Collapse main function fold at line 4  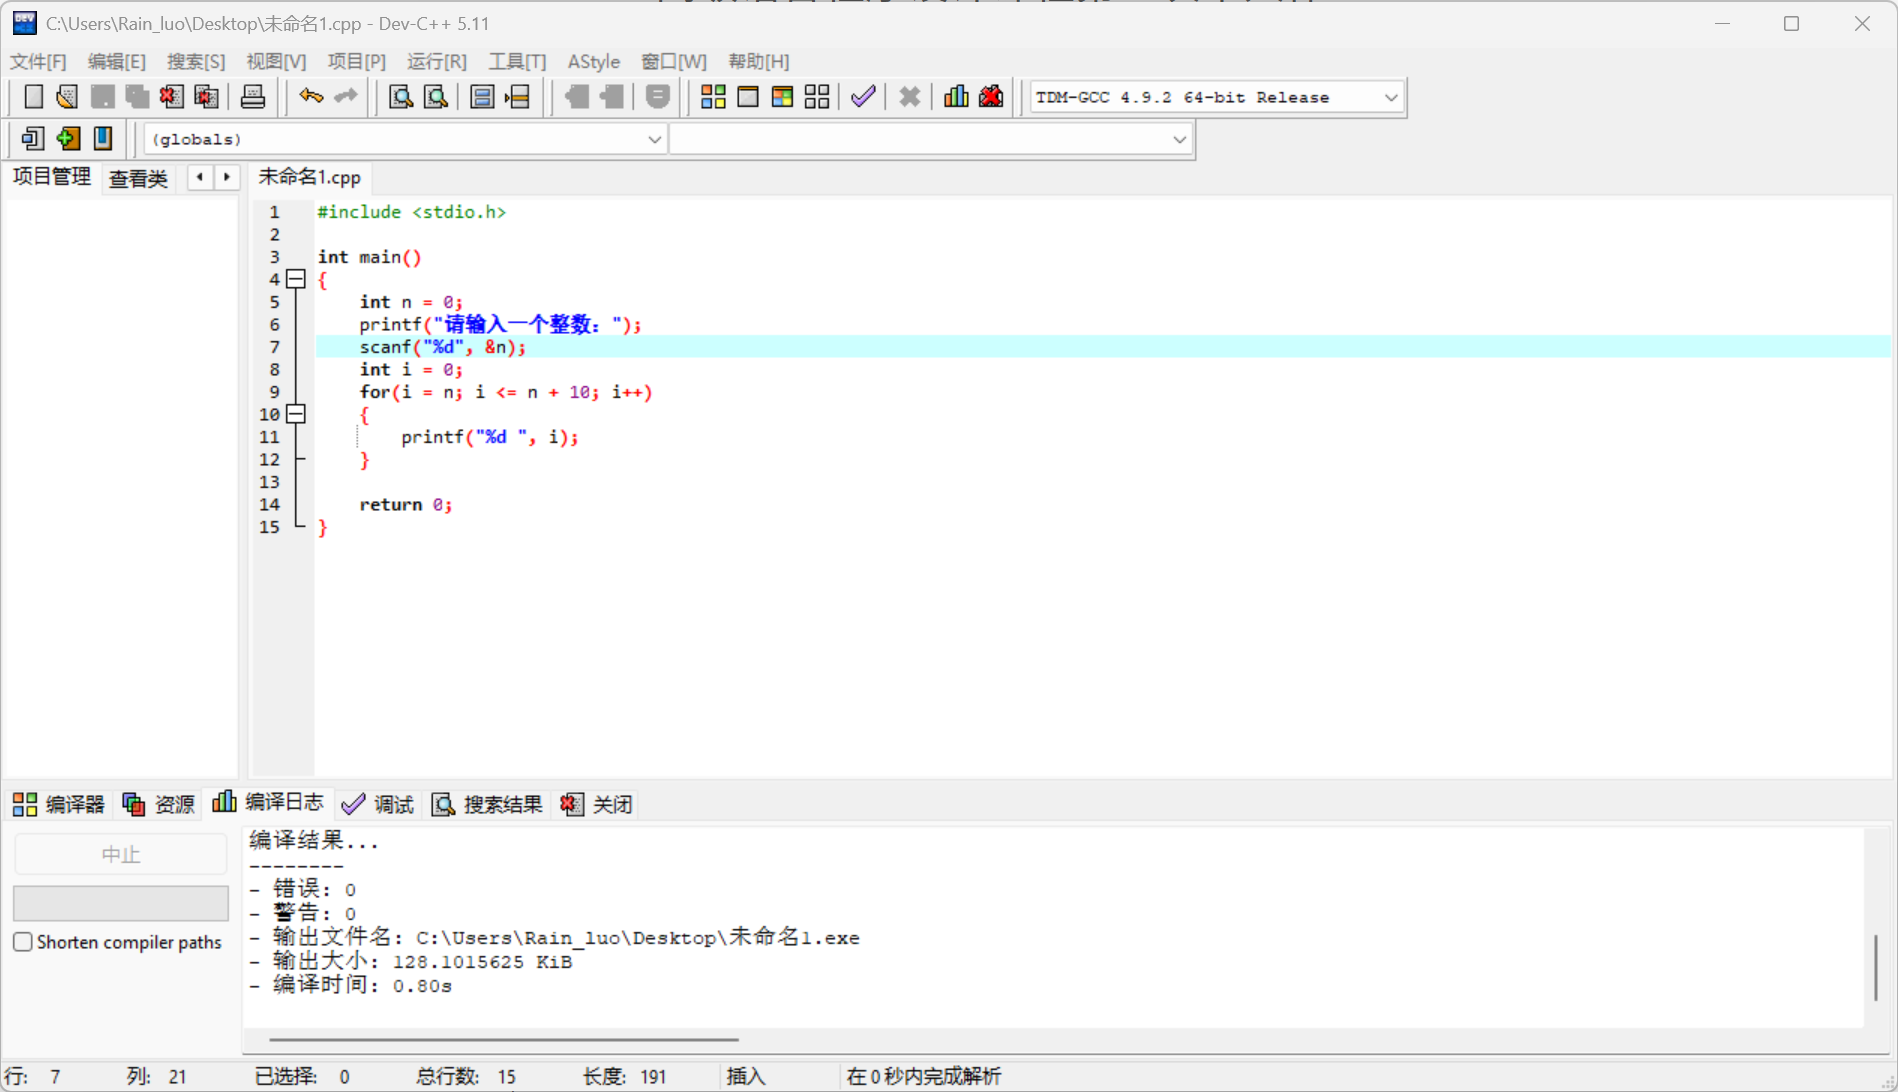tap(296, 279)
